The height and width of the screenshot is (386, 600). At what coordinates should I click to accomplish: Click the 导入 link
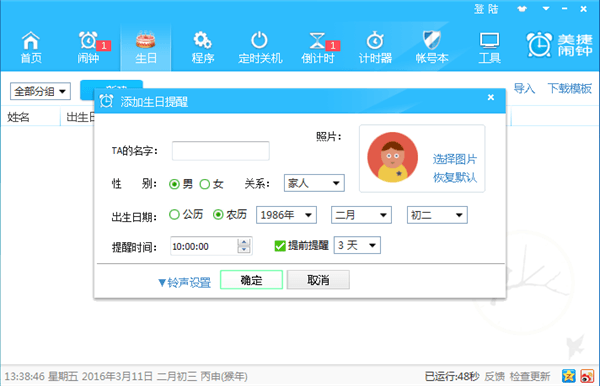point(524,89)
